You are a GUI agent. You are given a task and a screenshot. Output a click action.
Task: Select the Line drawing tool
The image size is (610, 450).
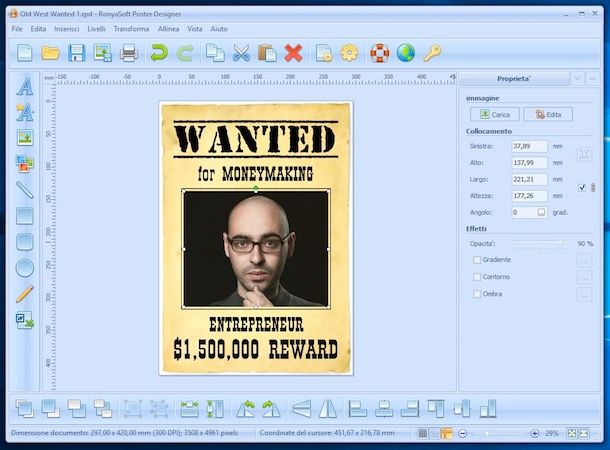tap(25, 190)
